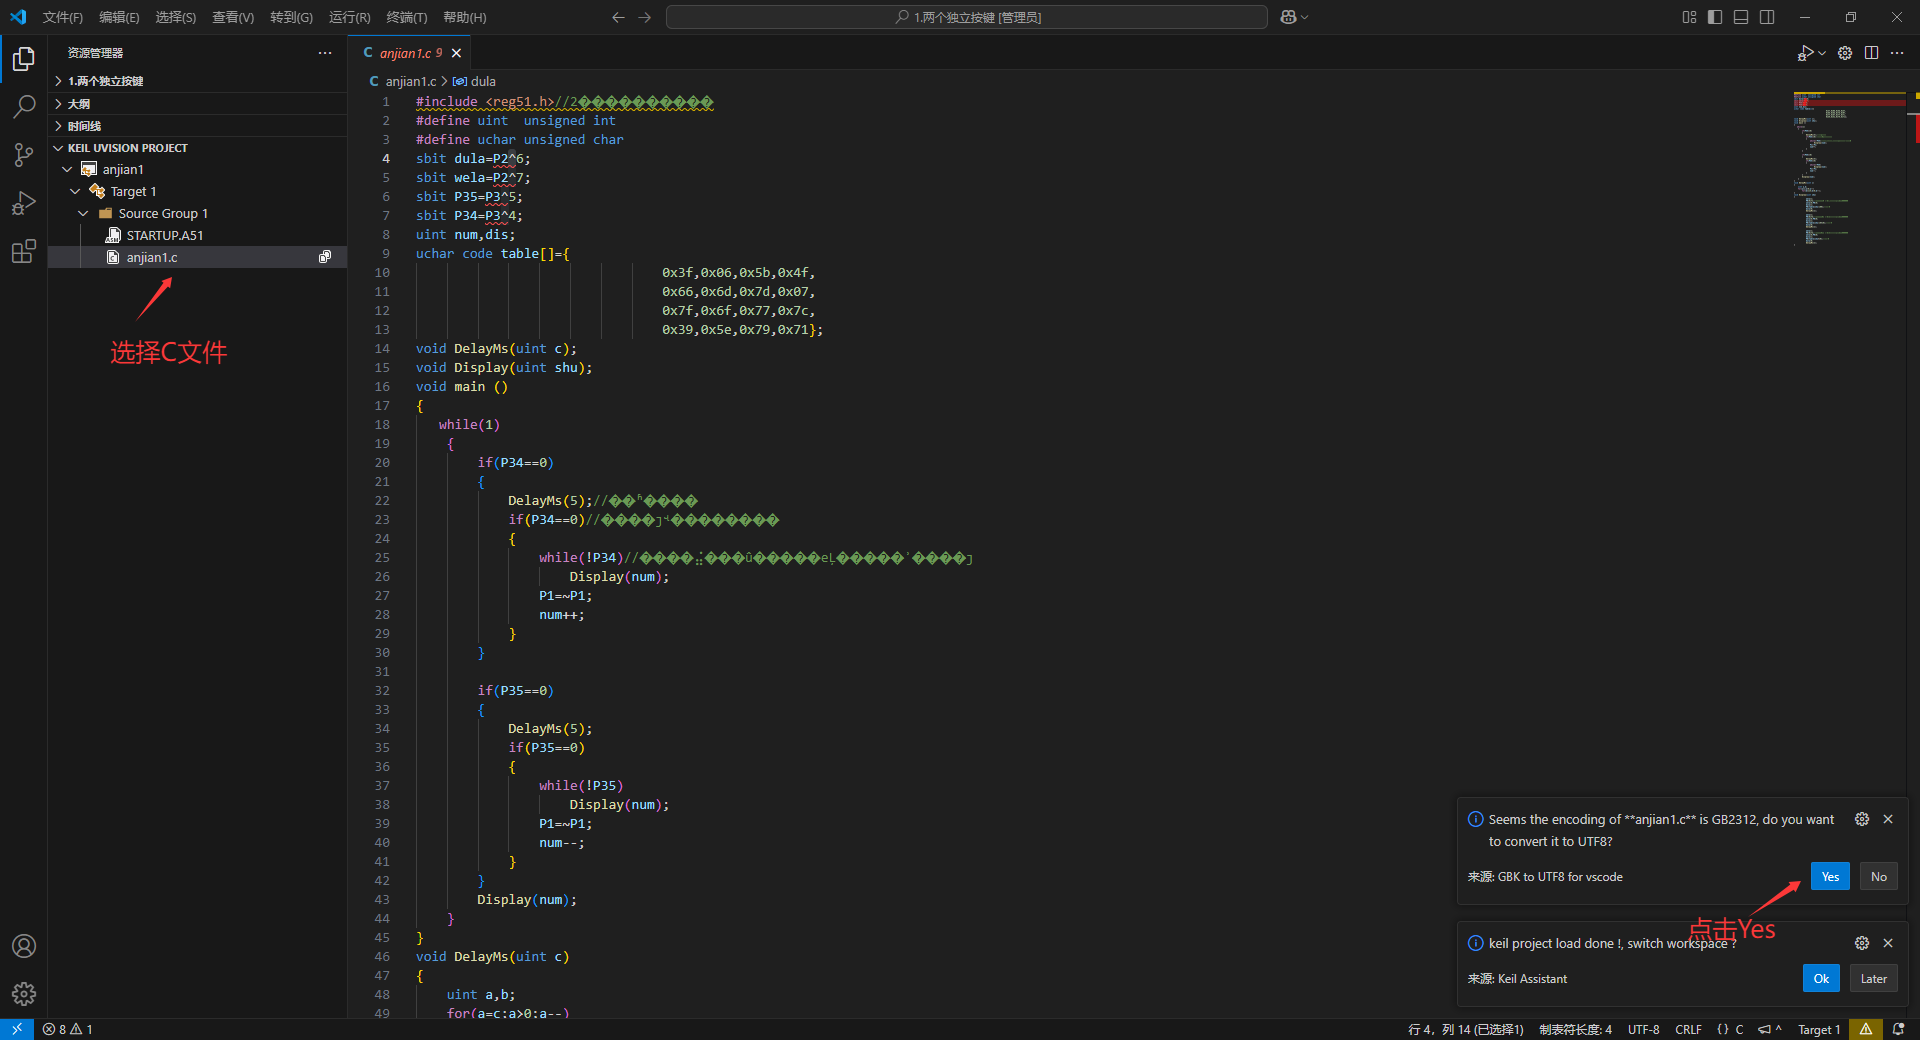Open the 帮助(H) menu
The image size is (1920, 1040).
pyautogui.click(x=465, y=17)
